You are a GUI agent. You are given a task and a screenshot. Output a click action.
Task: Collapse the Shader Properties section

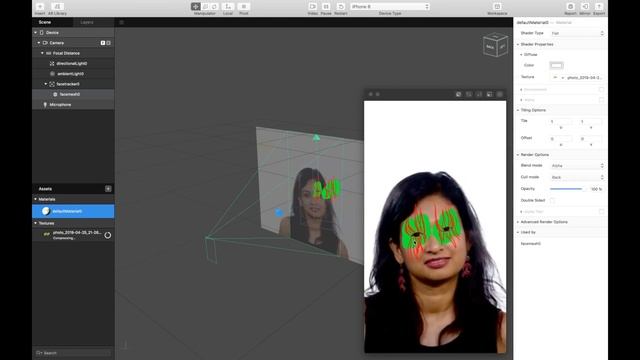[518, 44]
